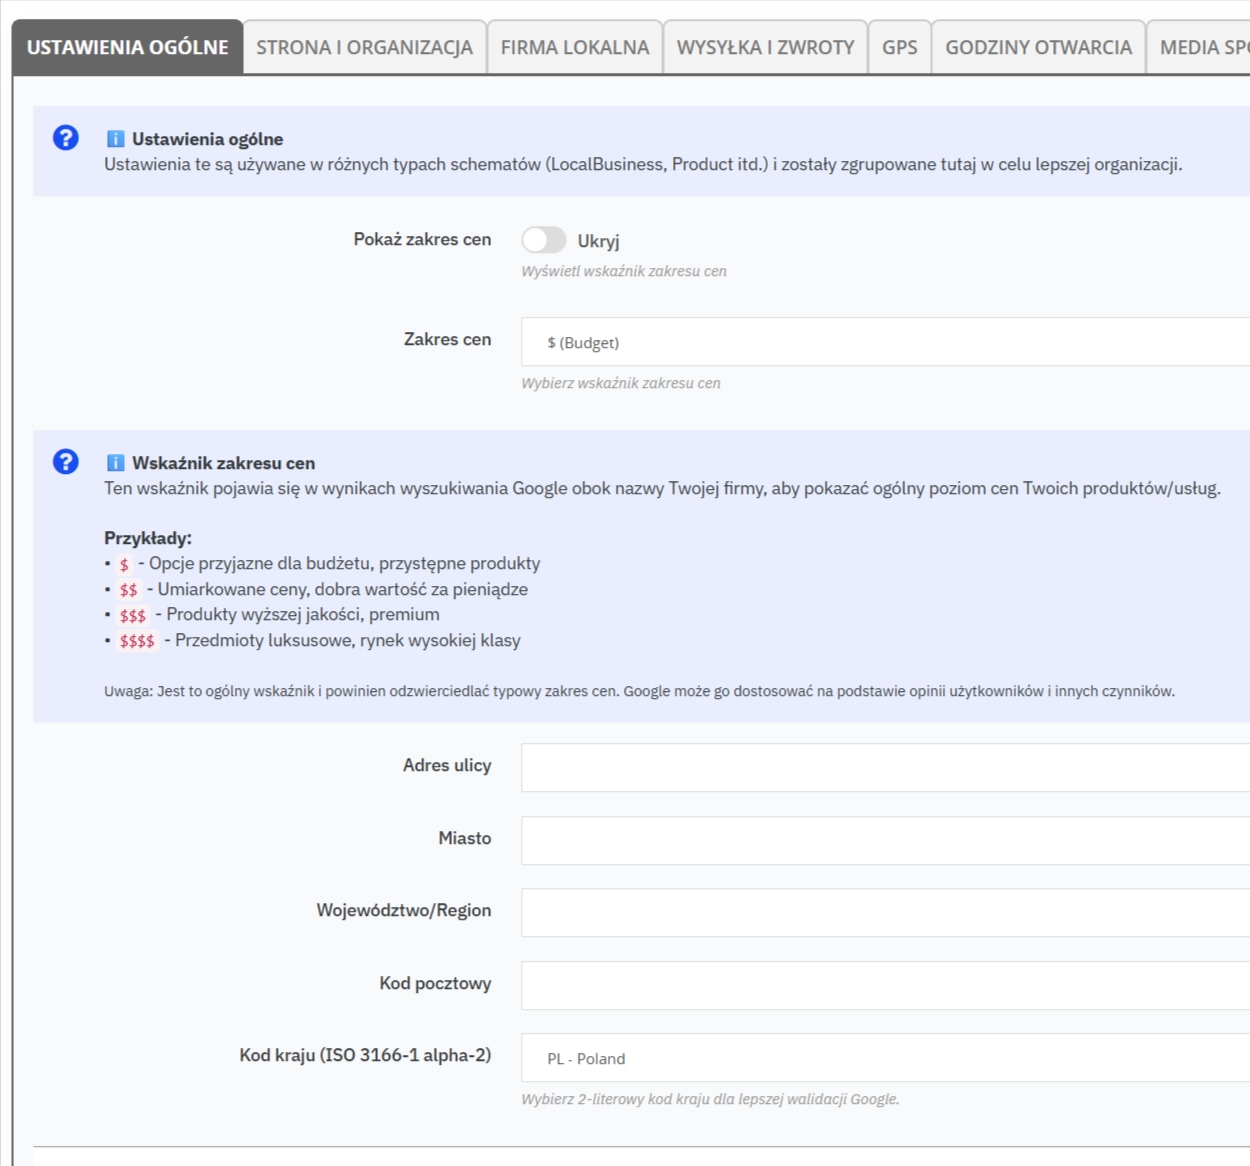Switch to the Strona i organizacja tab
This screenshot has width=1250, height=1166.
click(364, 47)
